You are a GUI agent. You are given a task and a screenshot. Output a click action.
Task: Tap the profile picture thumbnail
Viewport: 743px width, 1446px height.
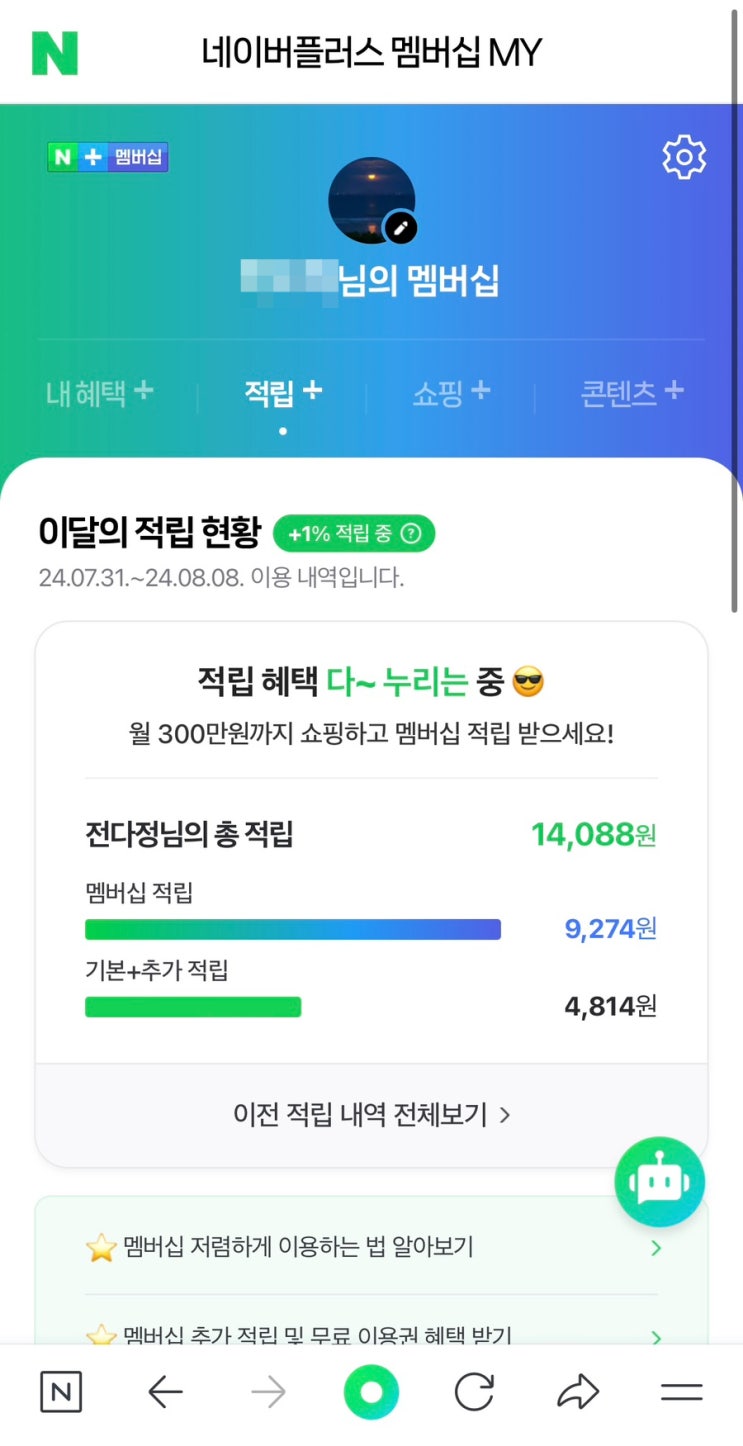pyautogui.click(x=370, y=198)
